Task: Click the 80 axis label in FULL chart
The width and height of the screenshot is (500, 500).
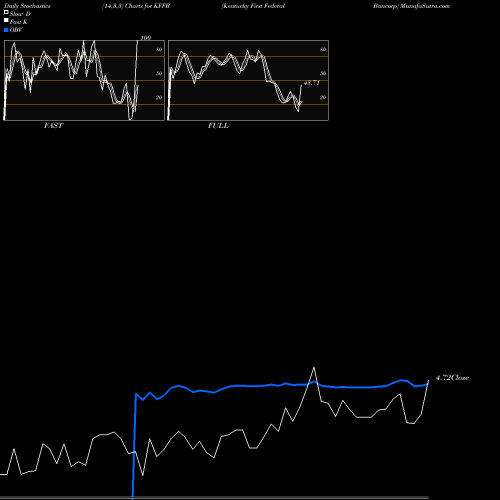Action: pos(323,49)
